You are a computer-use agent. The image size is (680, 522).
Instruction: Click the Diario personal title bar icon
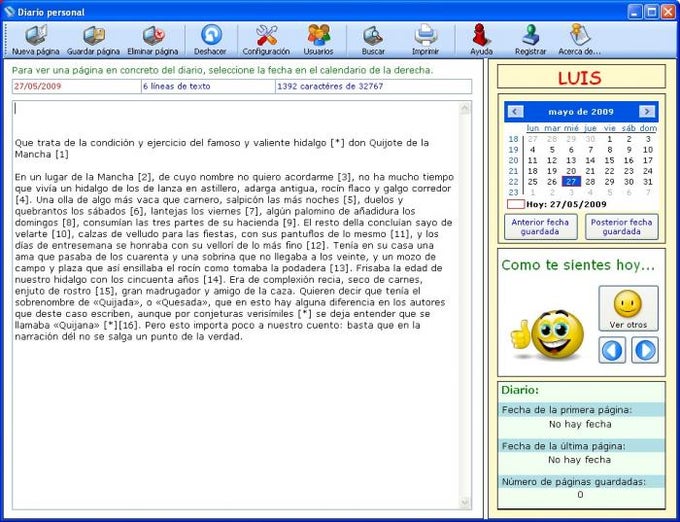tap(9, 12)
